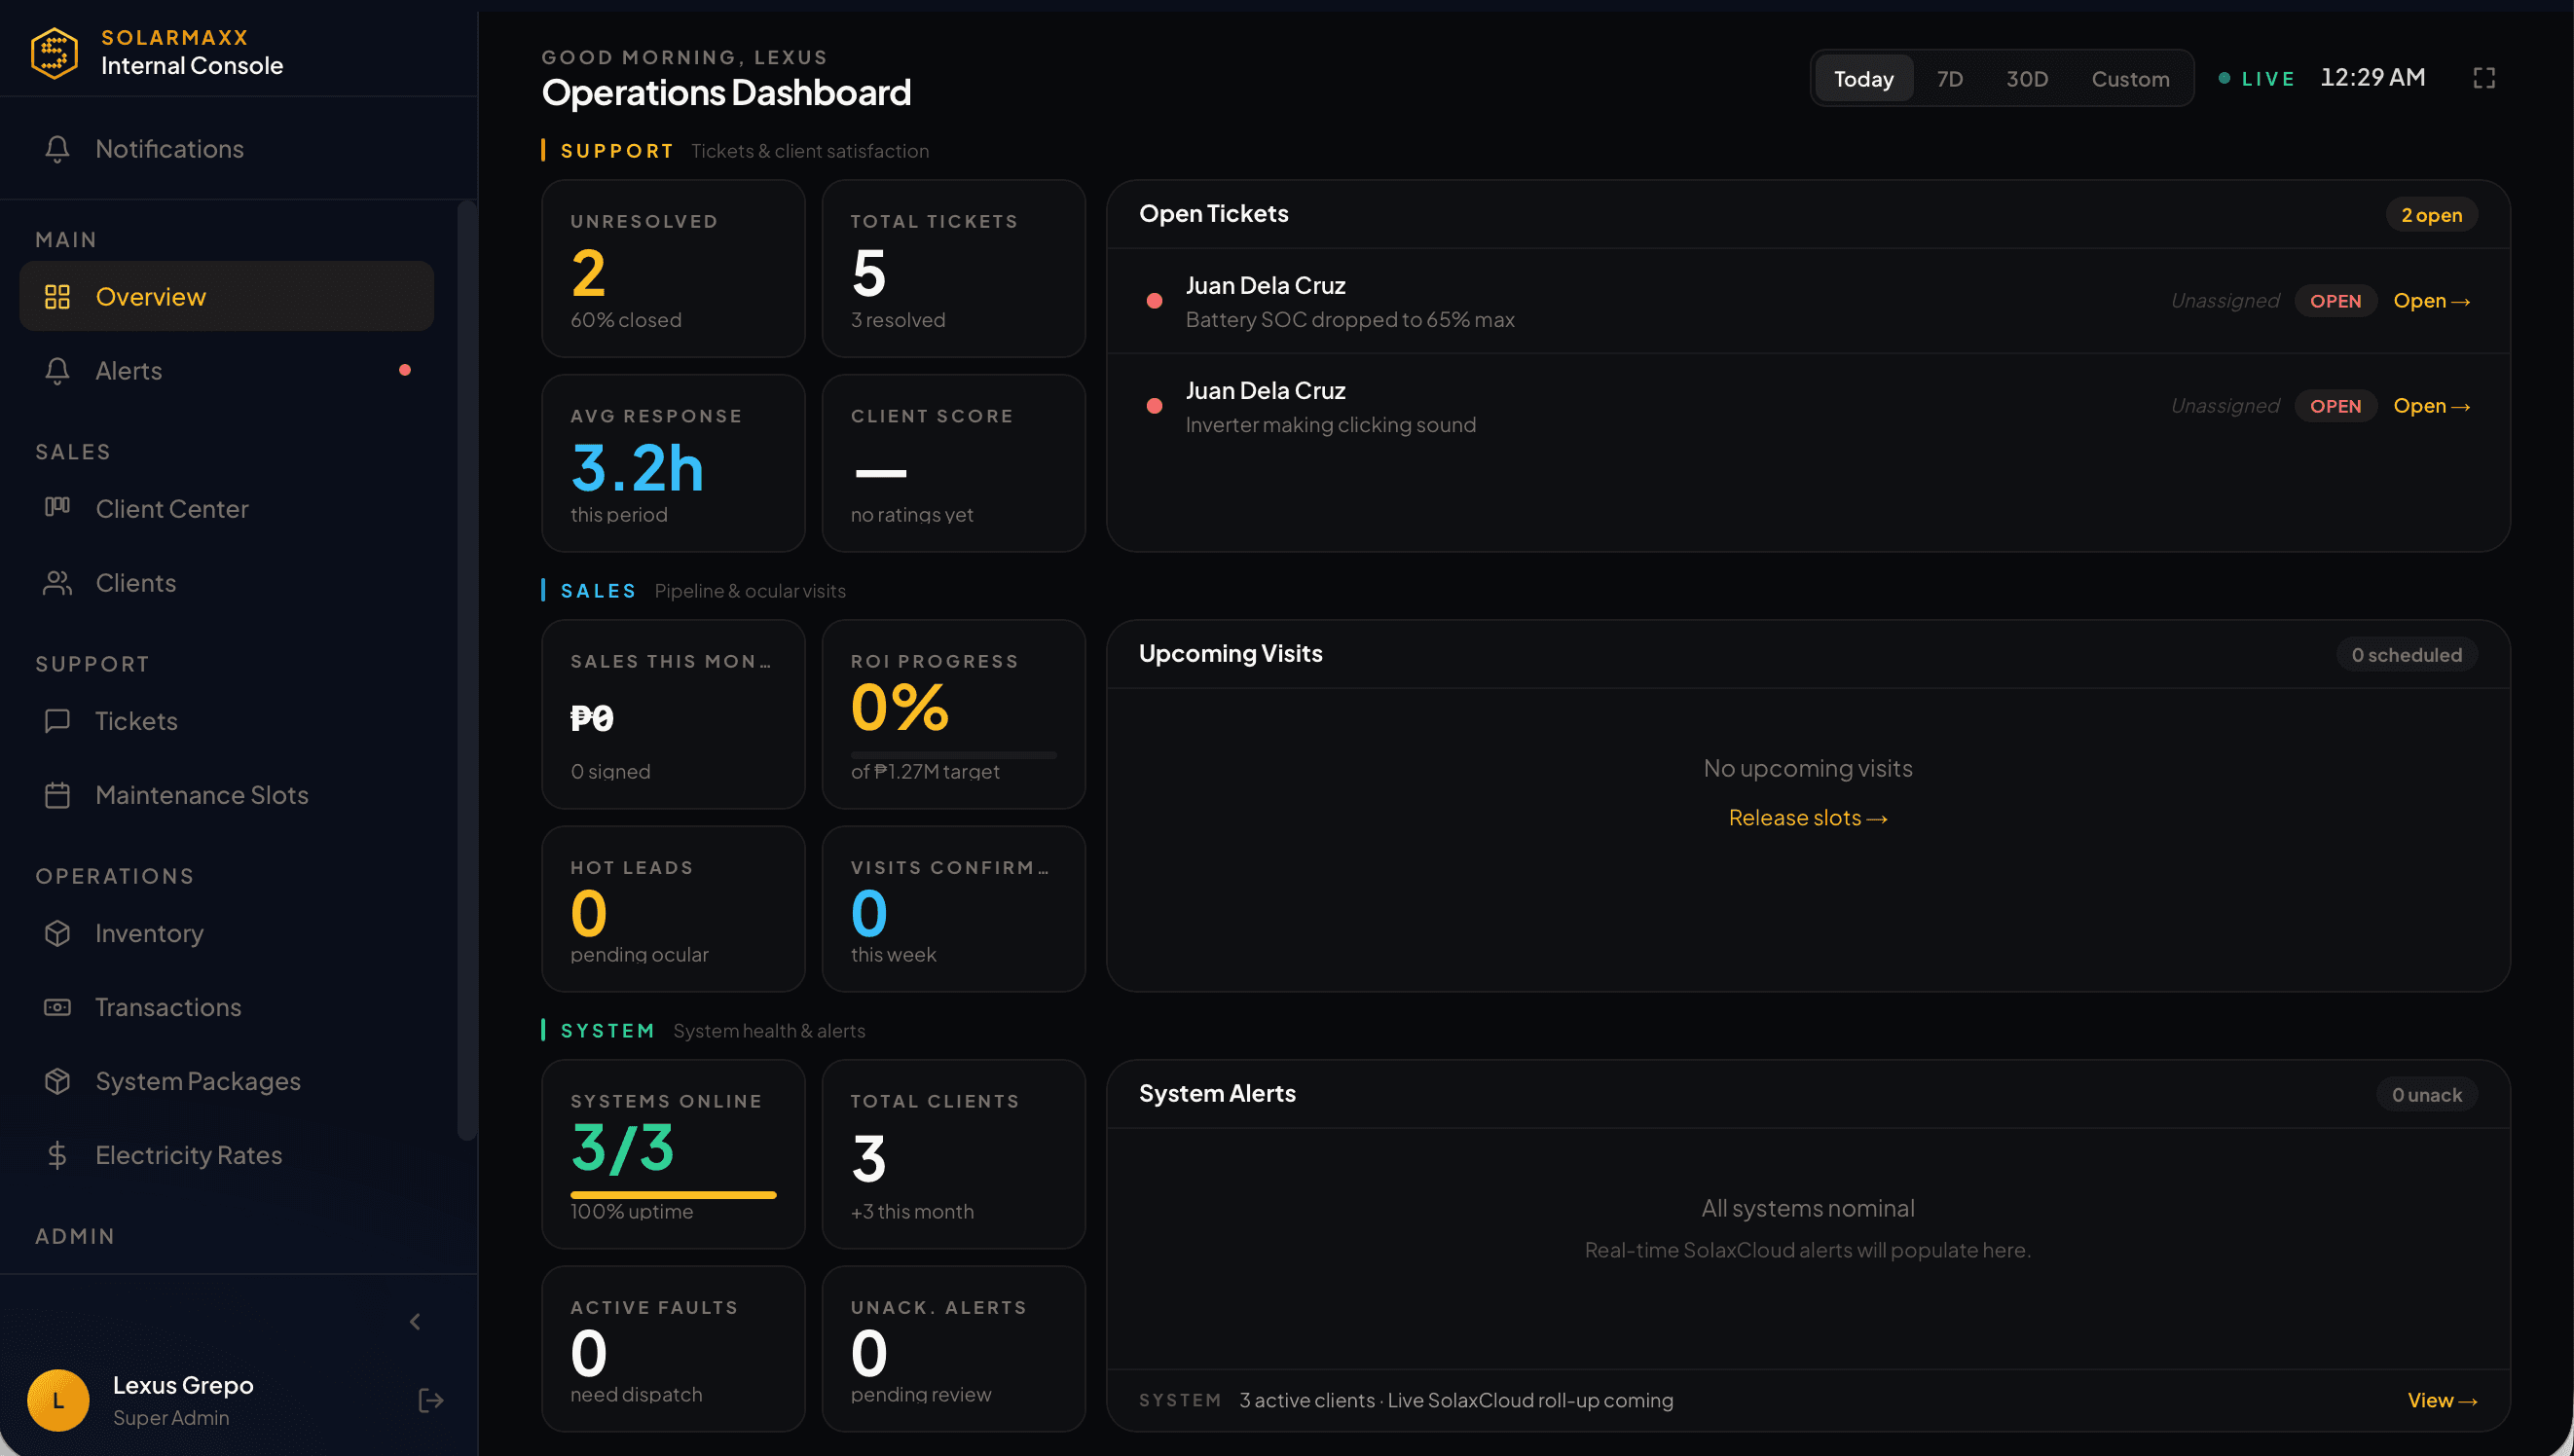Click the LIVE status indicator
The height and width of the screenshot is (1456, 2574).
click(x=2256, y=79)
